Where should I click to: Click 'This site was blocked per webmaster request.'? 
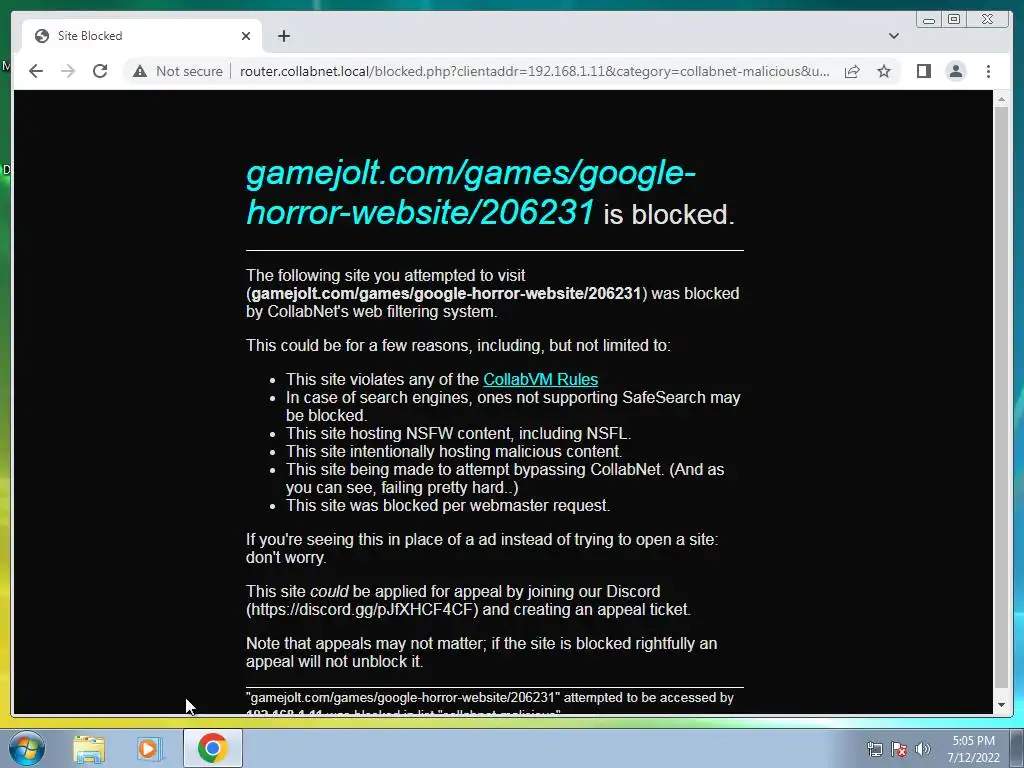448,505
